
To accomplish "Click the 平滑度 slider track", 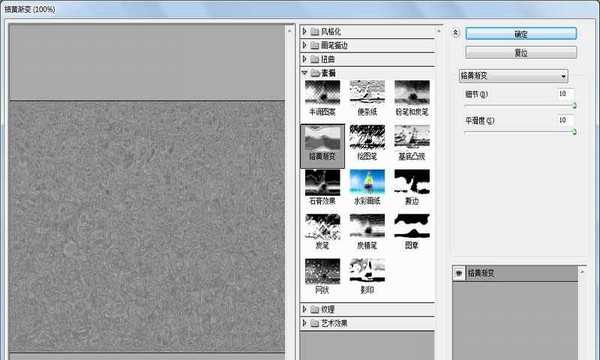I will click(x=520, y=132).
